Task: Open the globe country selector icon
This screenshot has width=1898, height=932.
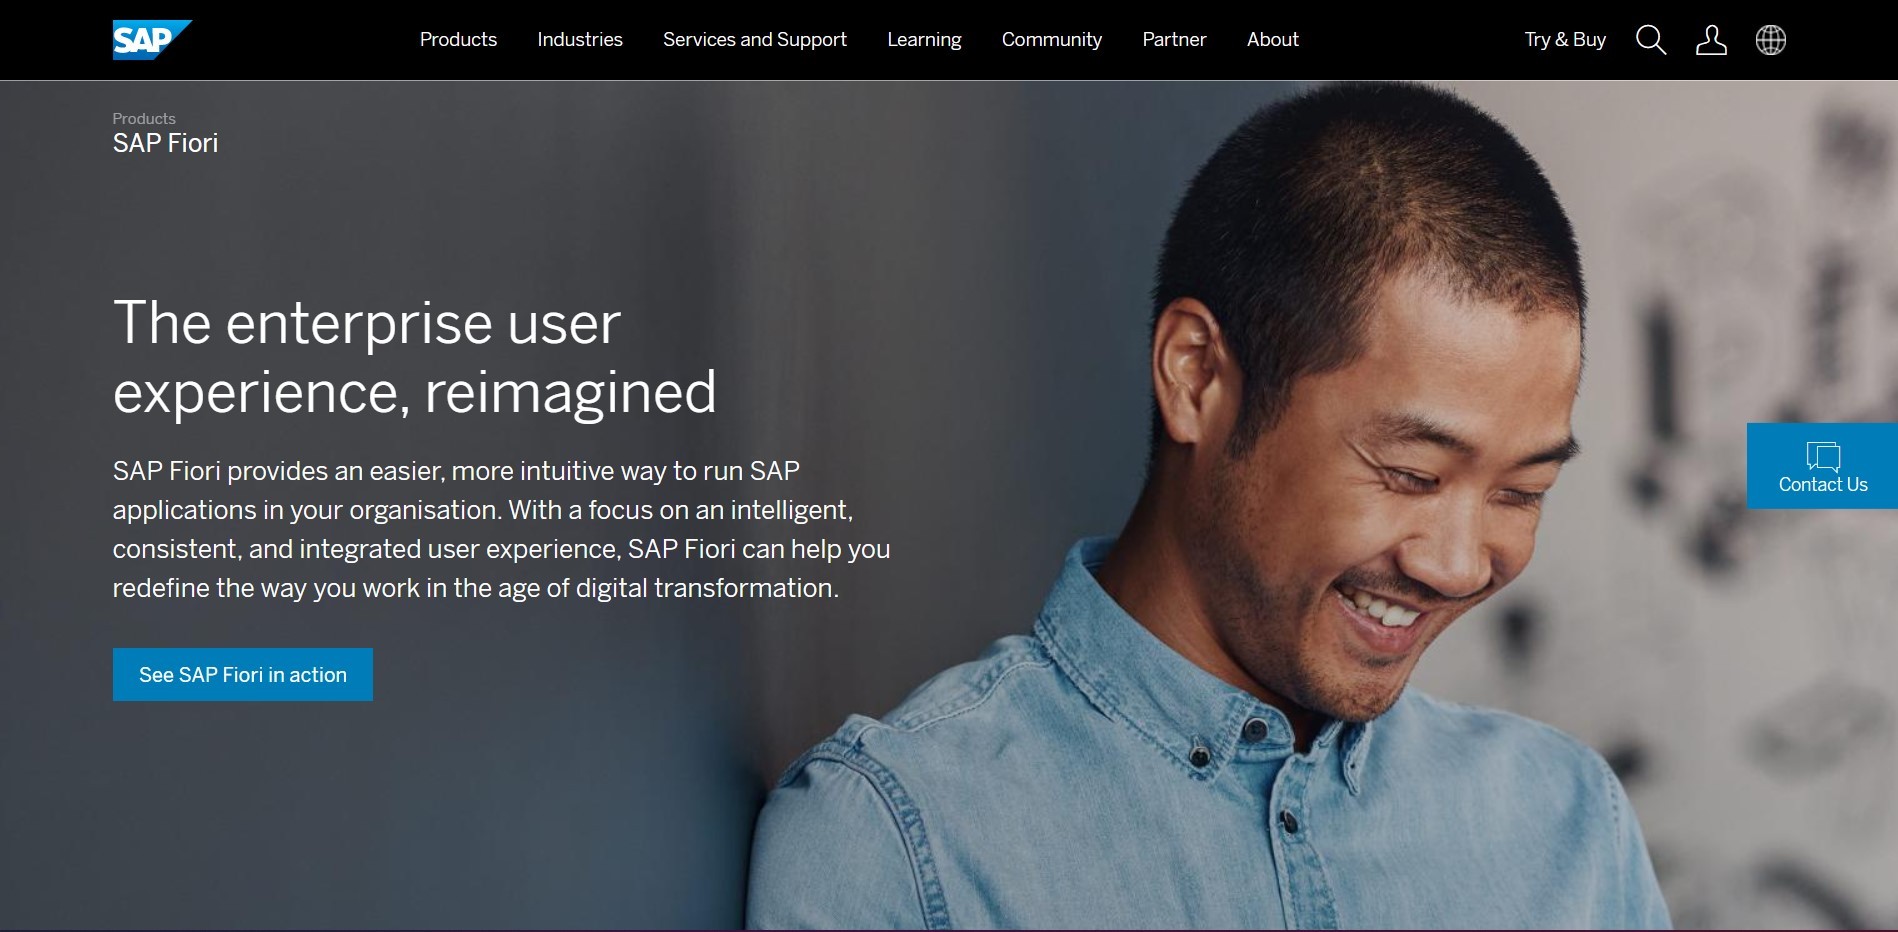Action: tap(1771, 40)
